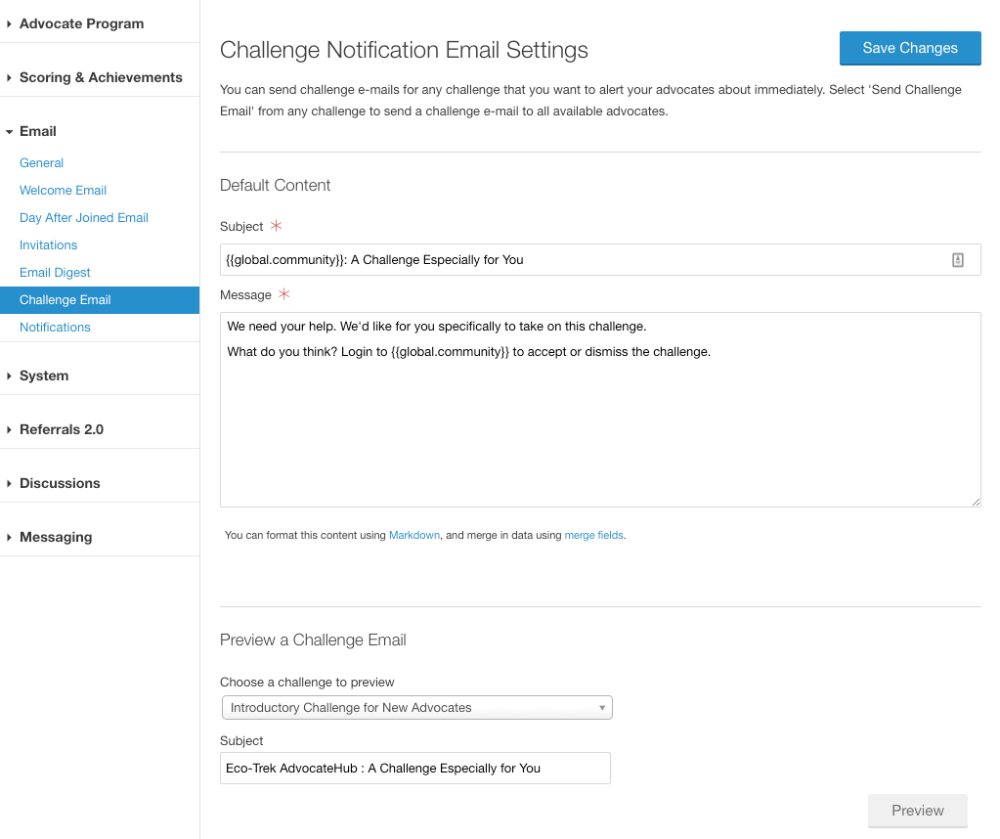Image resolution: width=1000 pixels, height=839 pixels.
Task: Open Email Digest settings
Action: pyautogui.click(x=55, y=272)
